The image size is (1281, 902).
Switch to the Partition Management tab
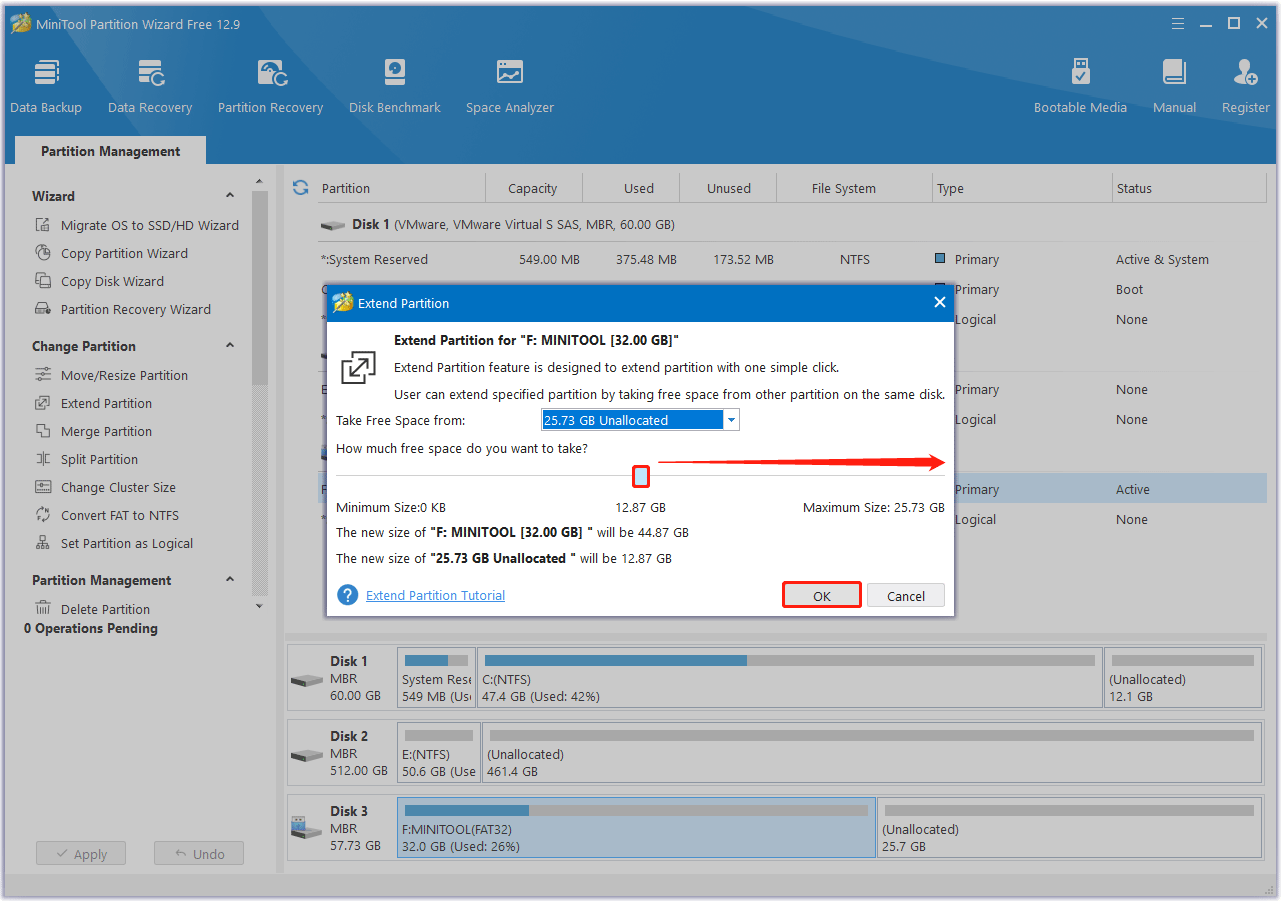click(110, 151)
